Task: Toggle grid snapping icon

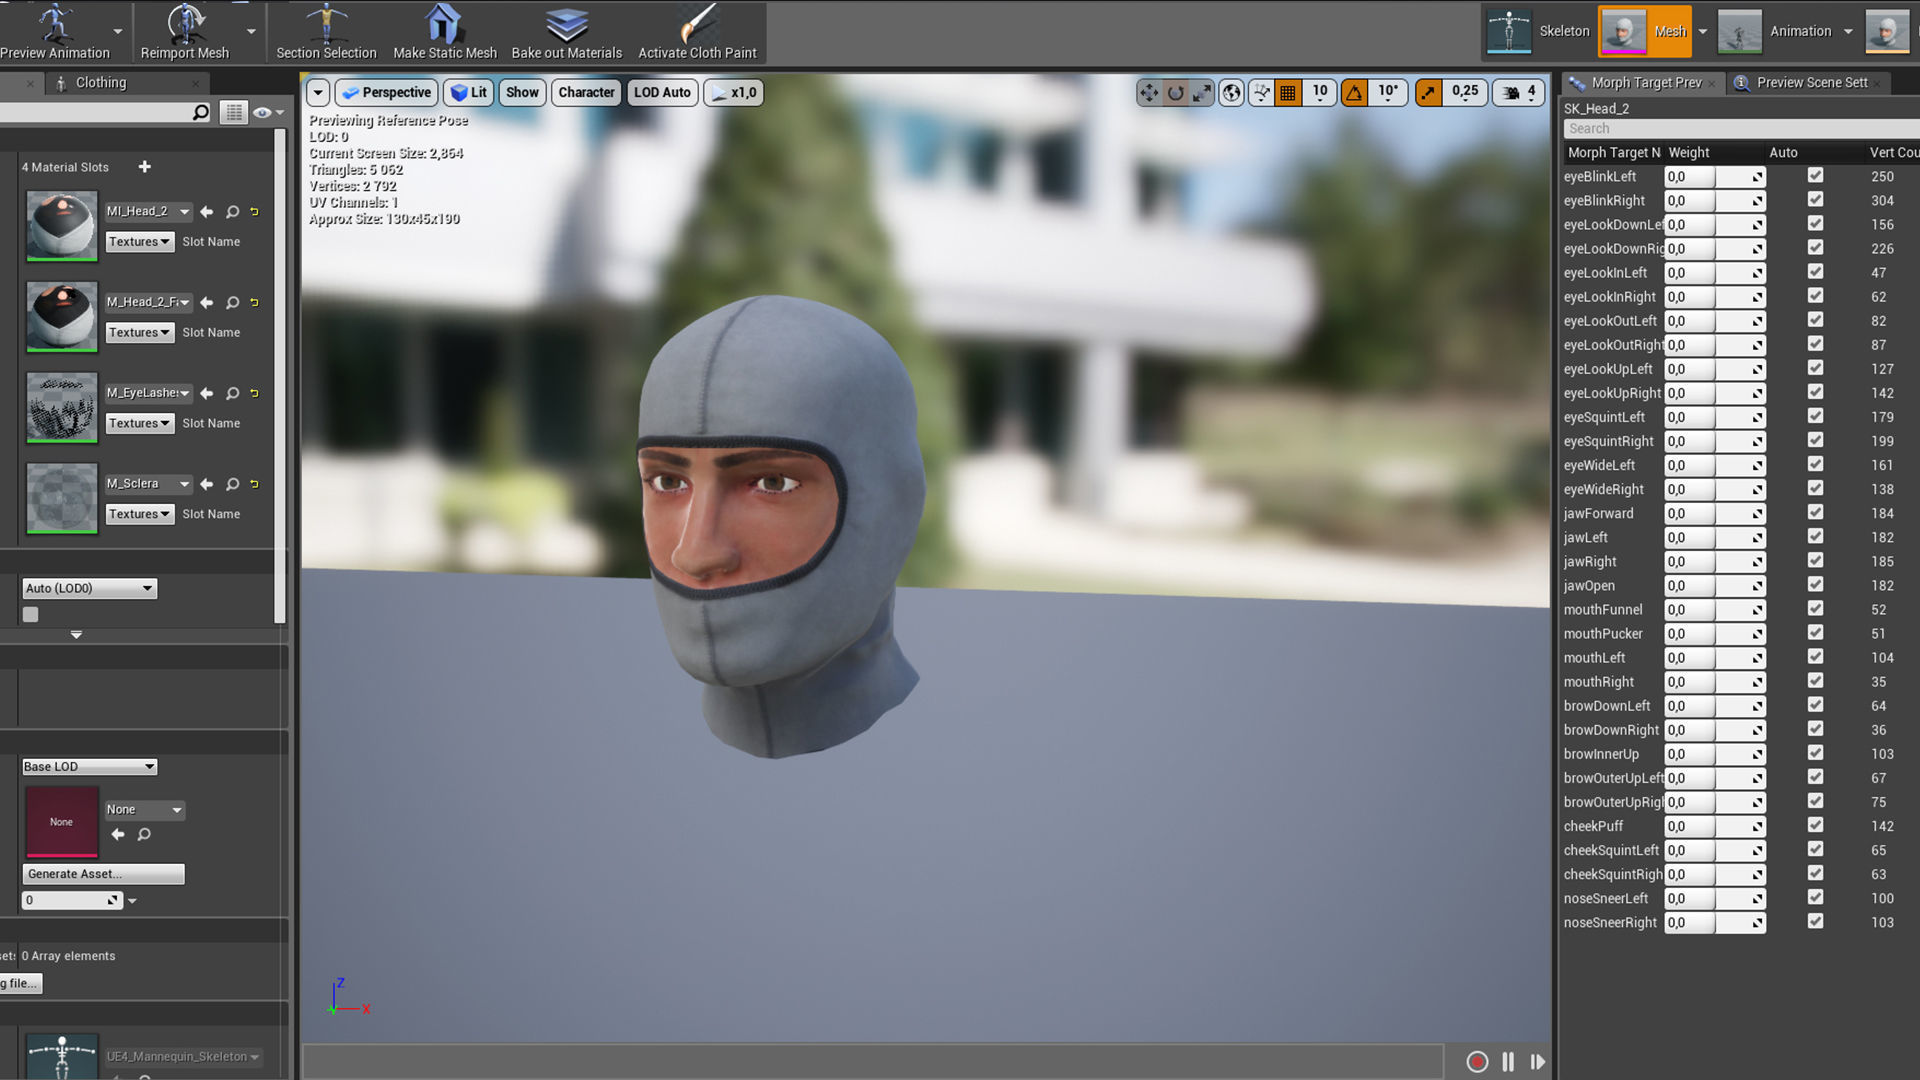Action: [x=1288, y=93]
